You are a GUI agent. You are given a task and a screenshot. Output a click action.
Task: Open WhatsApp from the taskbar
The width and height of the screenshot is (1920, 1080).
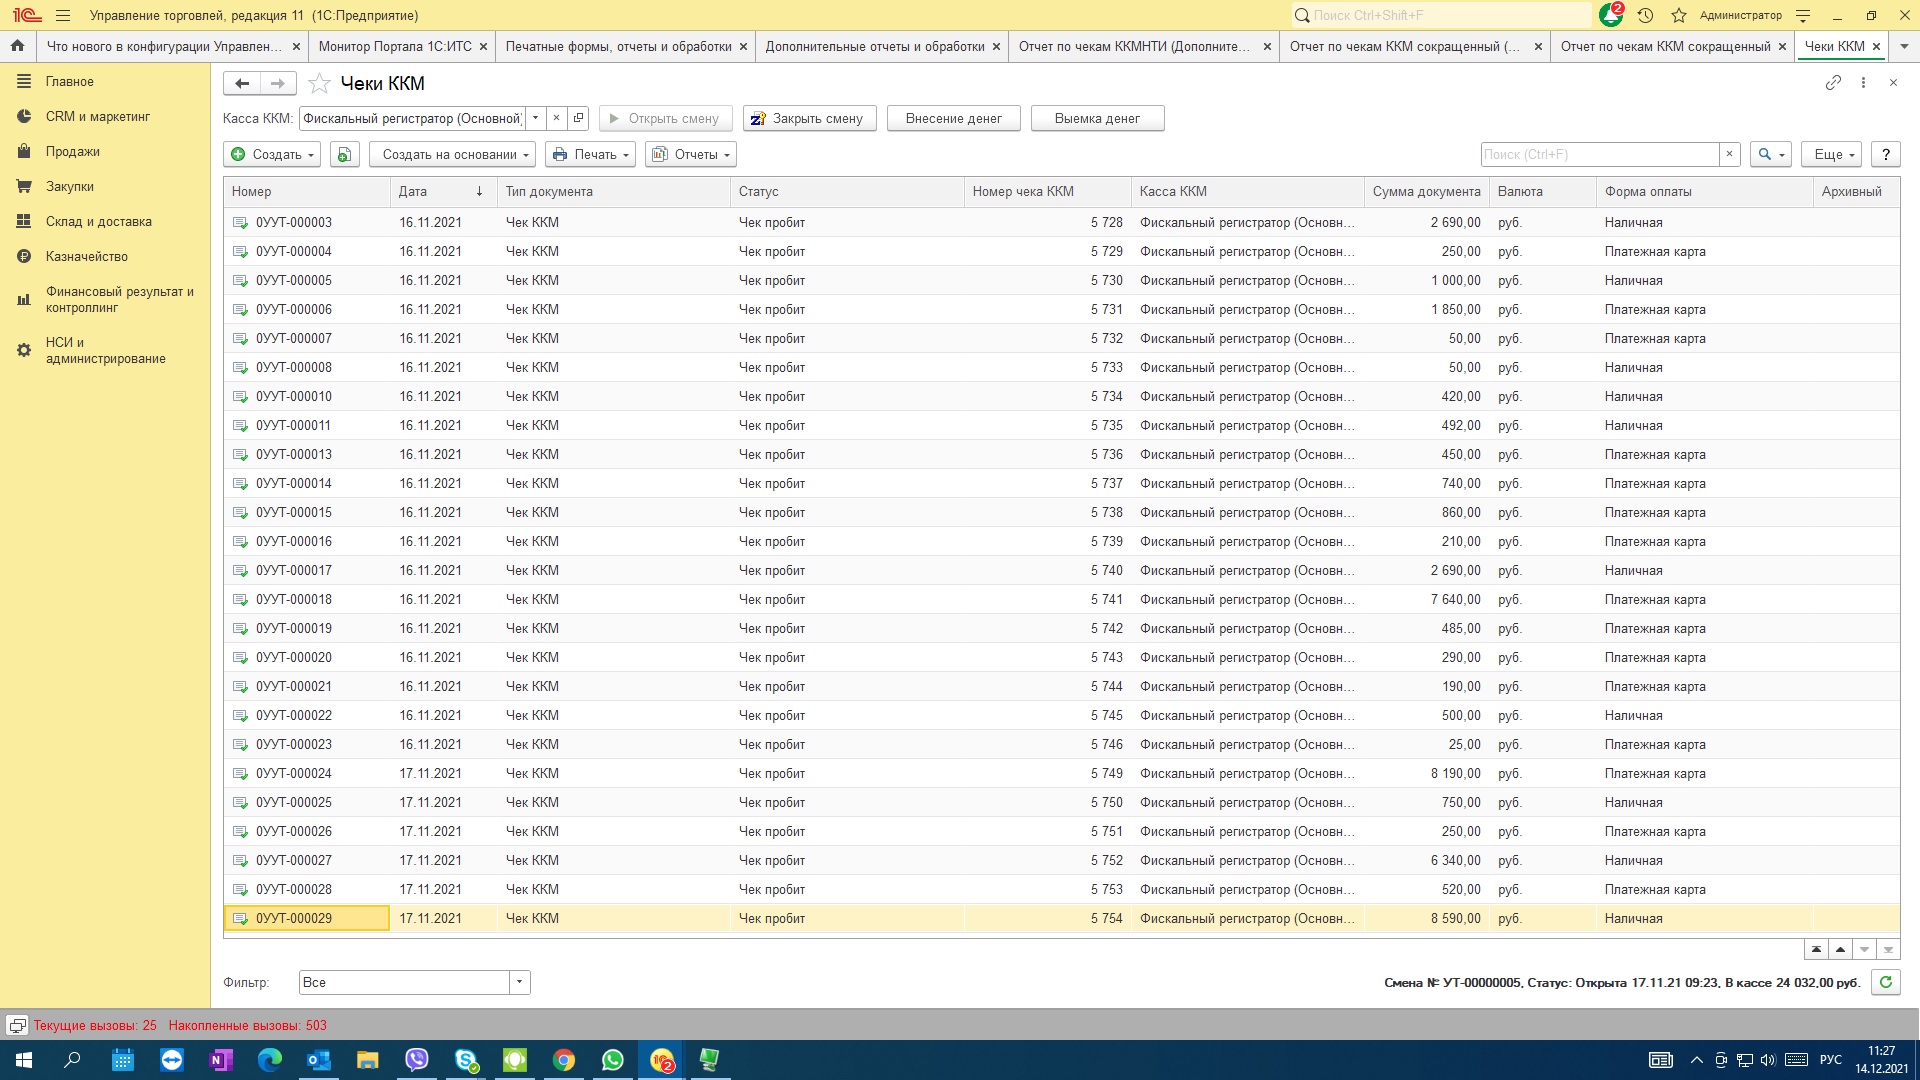click(x=613, y=1060)
